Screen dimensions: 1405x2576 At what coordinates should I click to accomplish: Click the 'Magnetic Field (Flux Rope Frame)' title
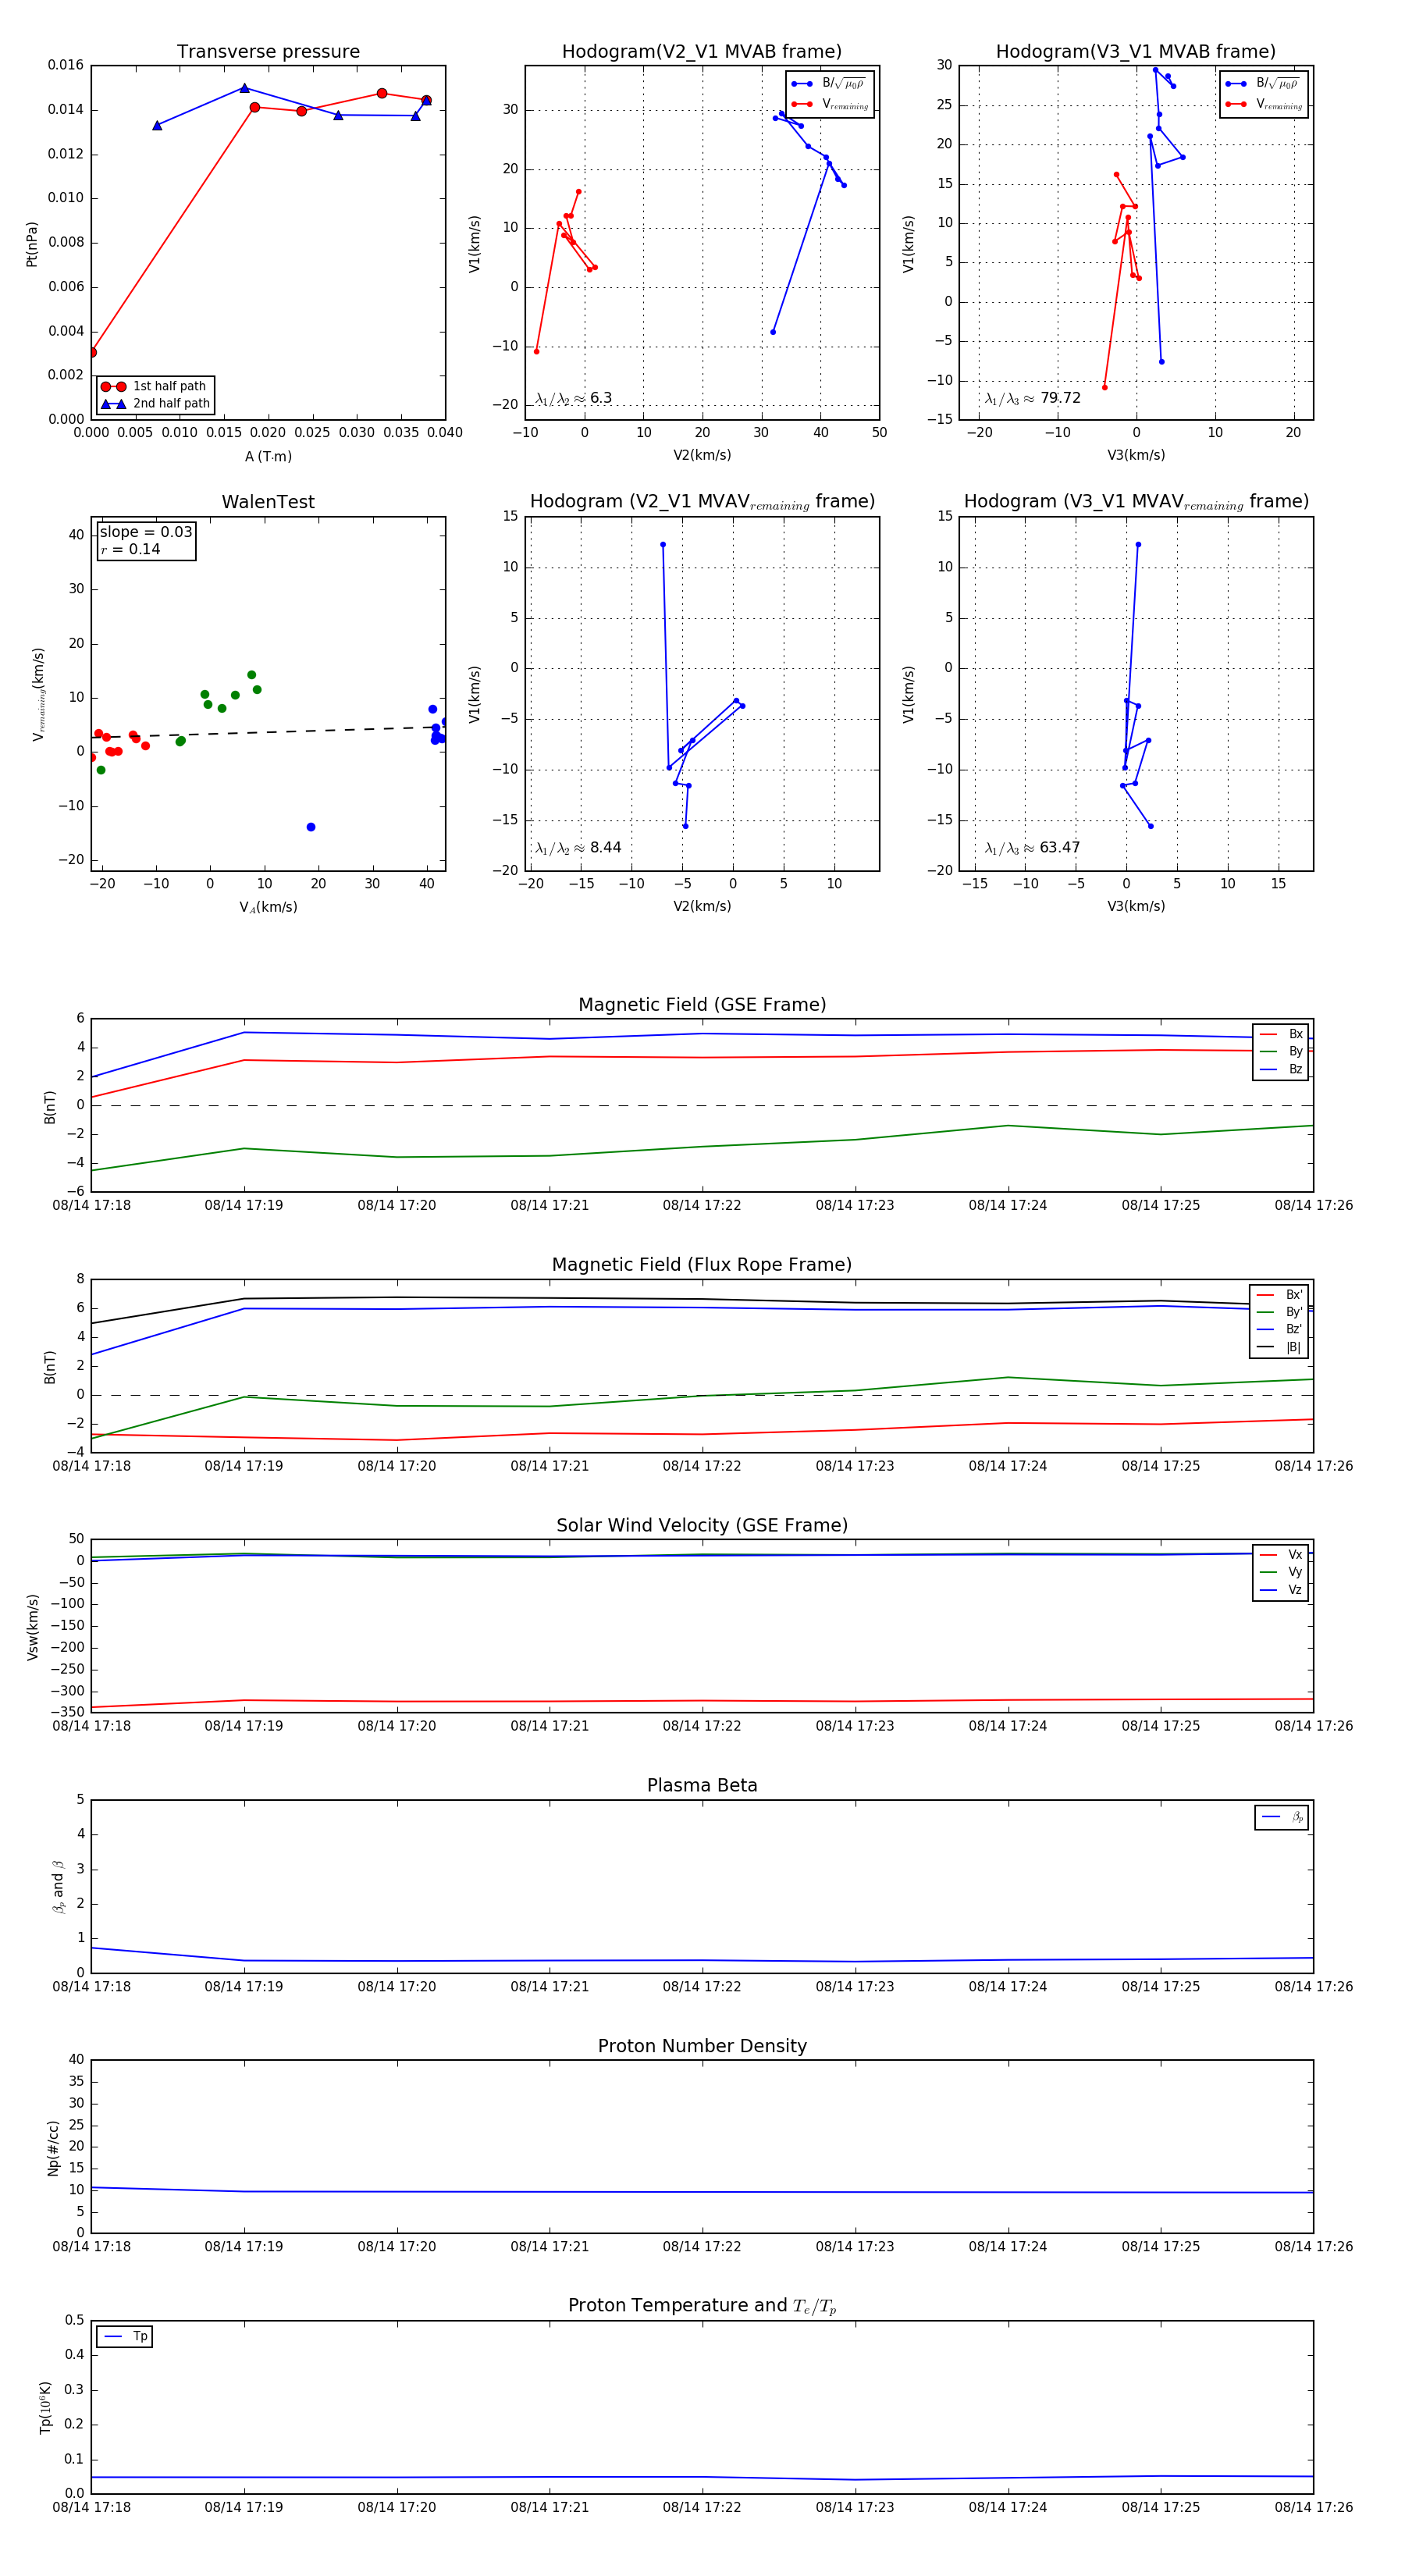pyautogui.click(x=702, y=1265)
